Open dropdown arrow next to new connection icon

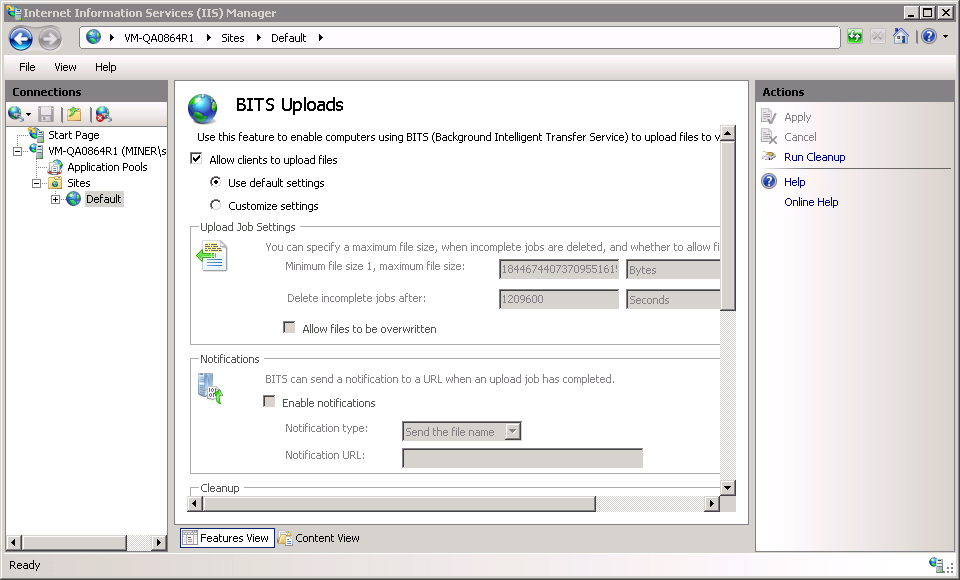point(28,115)
